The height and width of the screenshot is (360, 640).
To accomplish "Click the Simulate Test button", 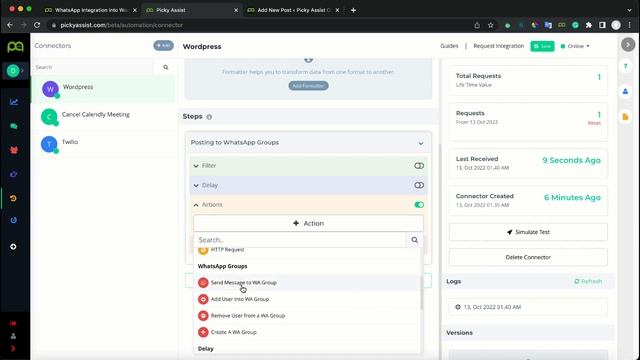I will tap(528, 232).
